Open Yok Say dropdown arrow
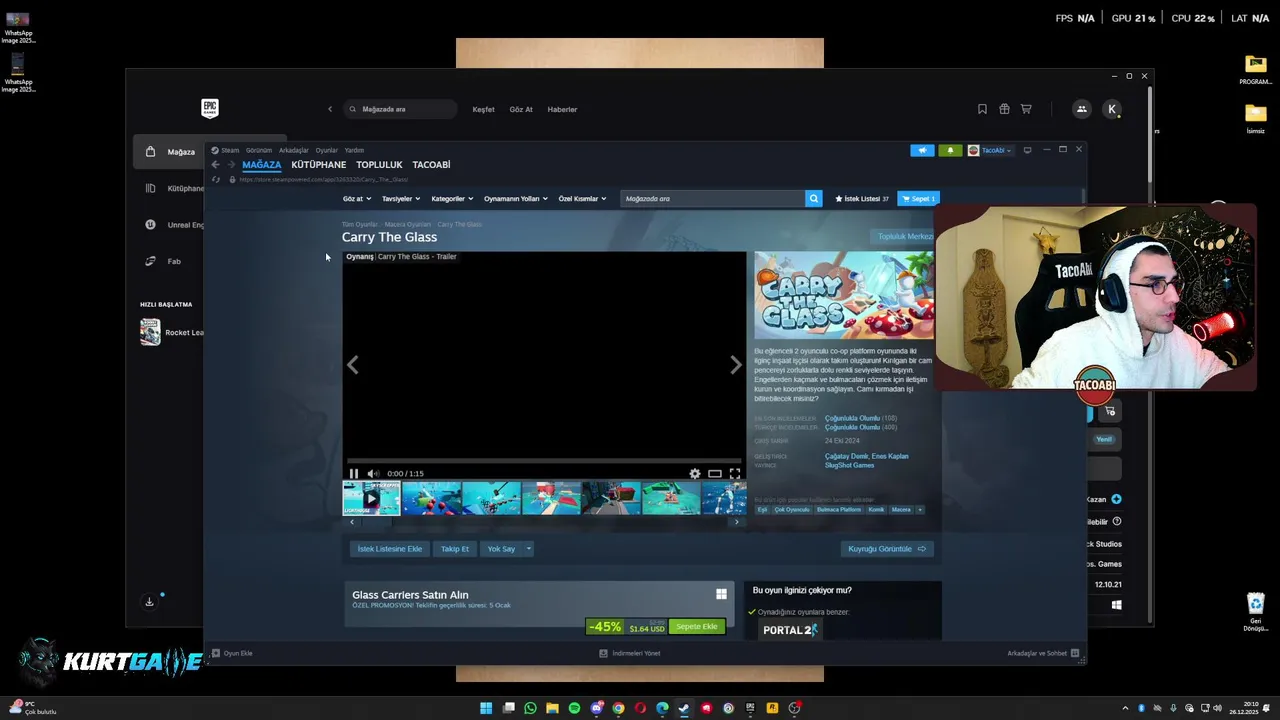This screenshot has height=720, width=1280. [529, 549]
